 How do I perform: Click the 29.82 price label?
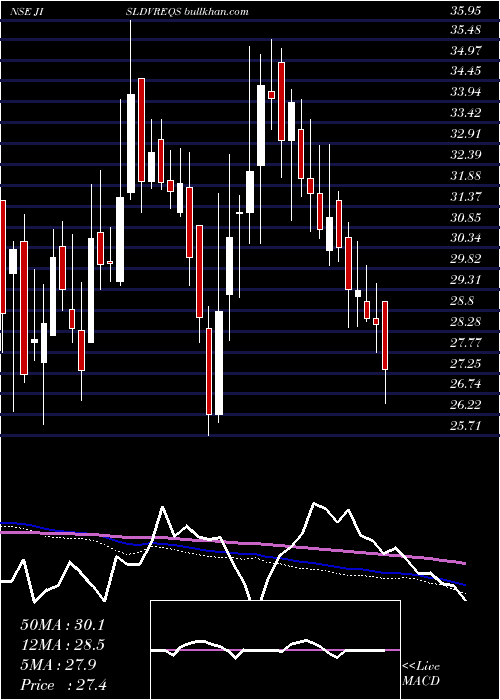pos(465,259)
